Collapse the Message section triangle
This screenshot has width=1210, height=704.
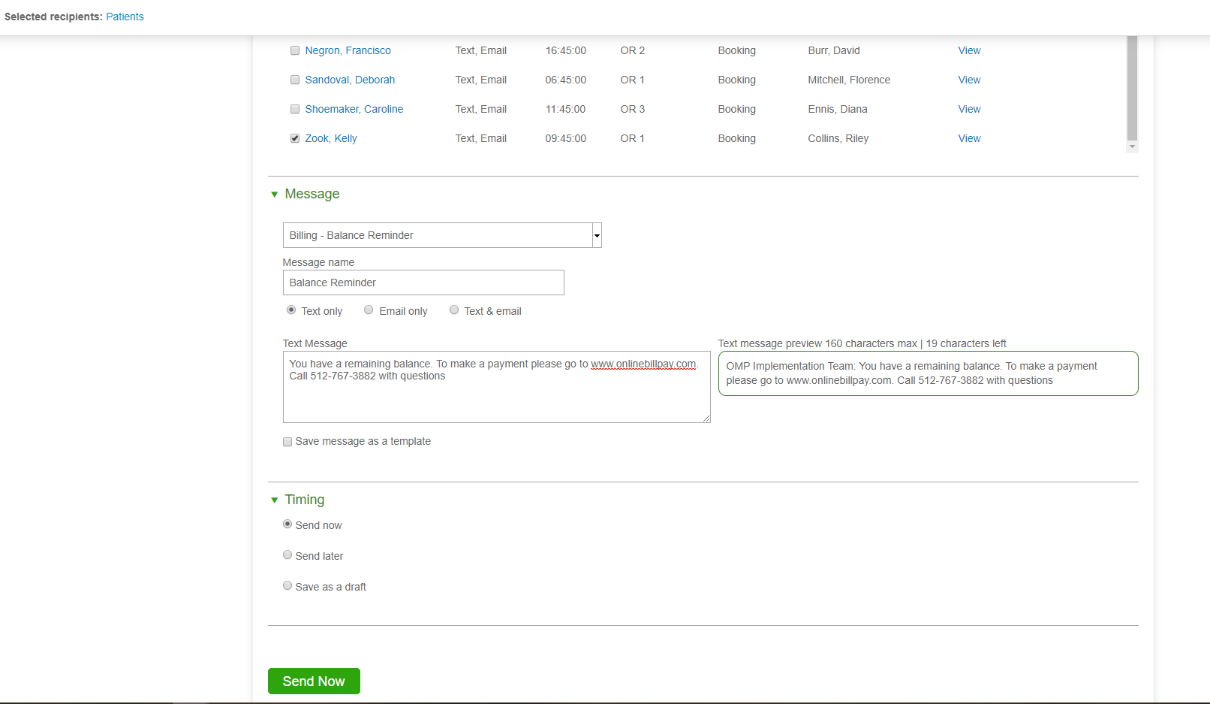click(274, 195)
